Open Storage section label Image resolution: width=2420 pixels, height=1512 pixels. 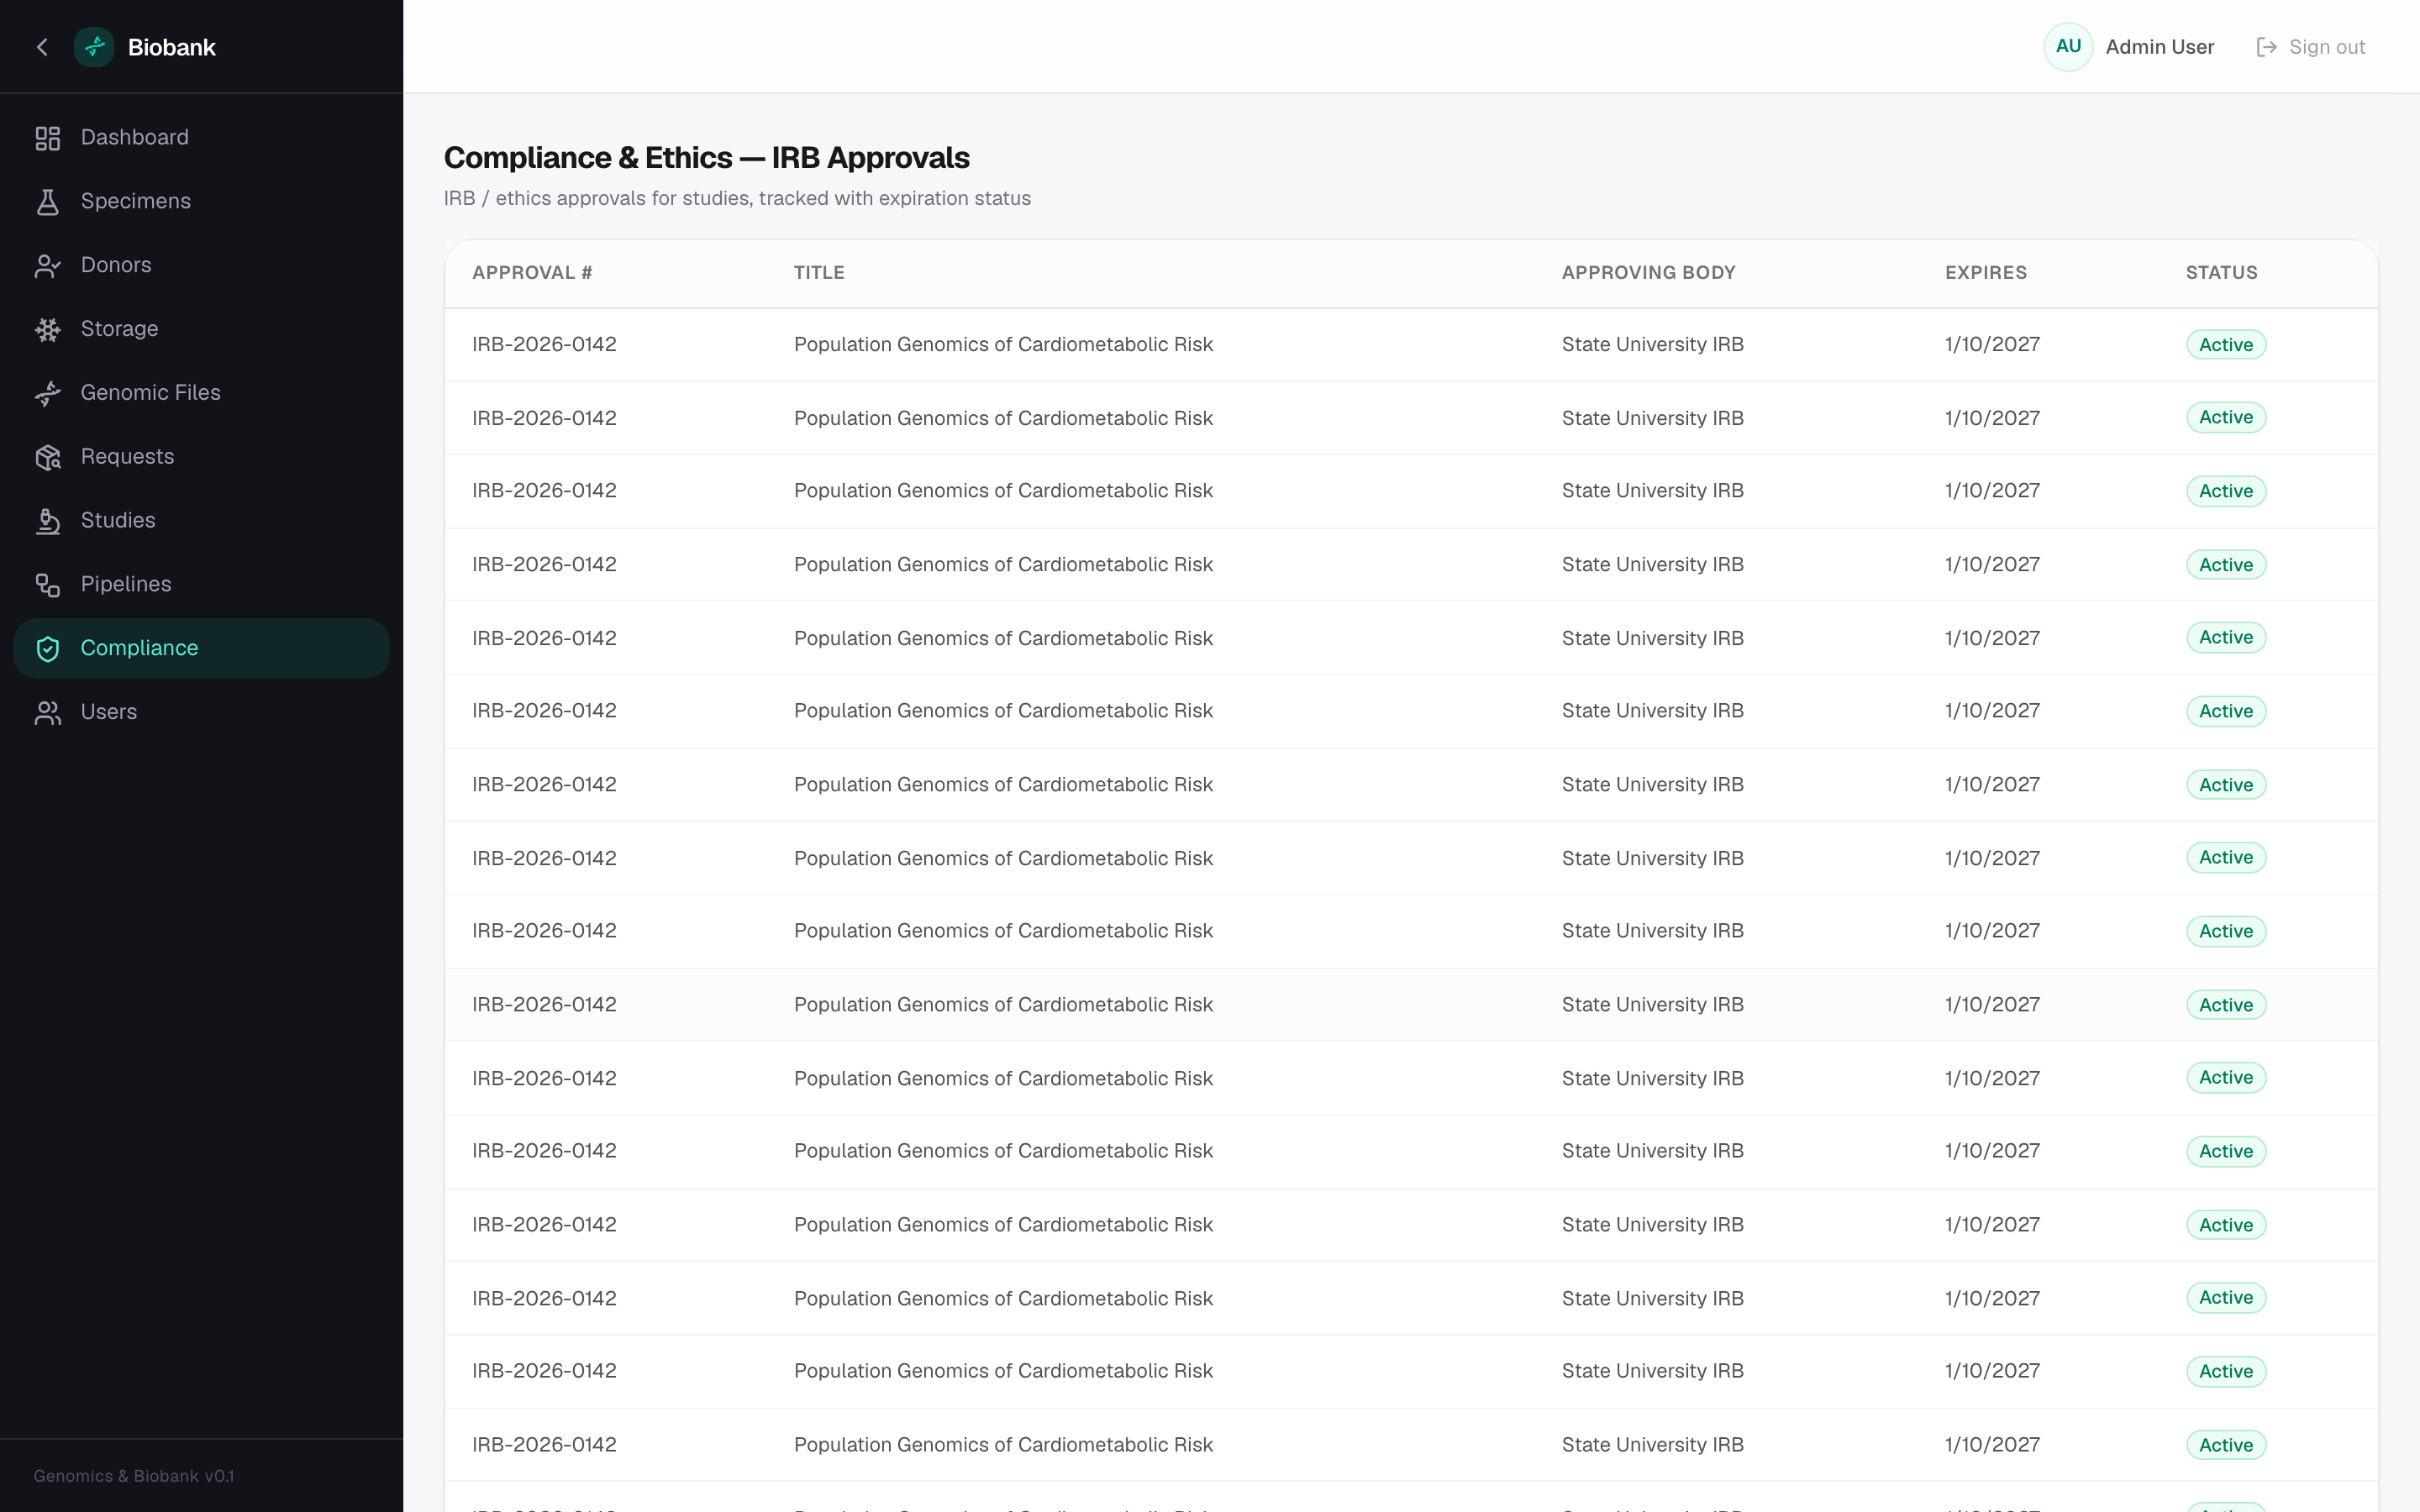[119, 329]
